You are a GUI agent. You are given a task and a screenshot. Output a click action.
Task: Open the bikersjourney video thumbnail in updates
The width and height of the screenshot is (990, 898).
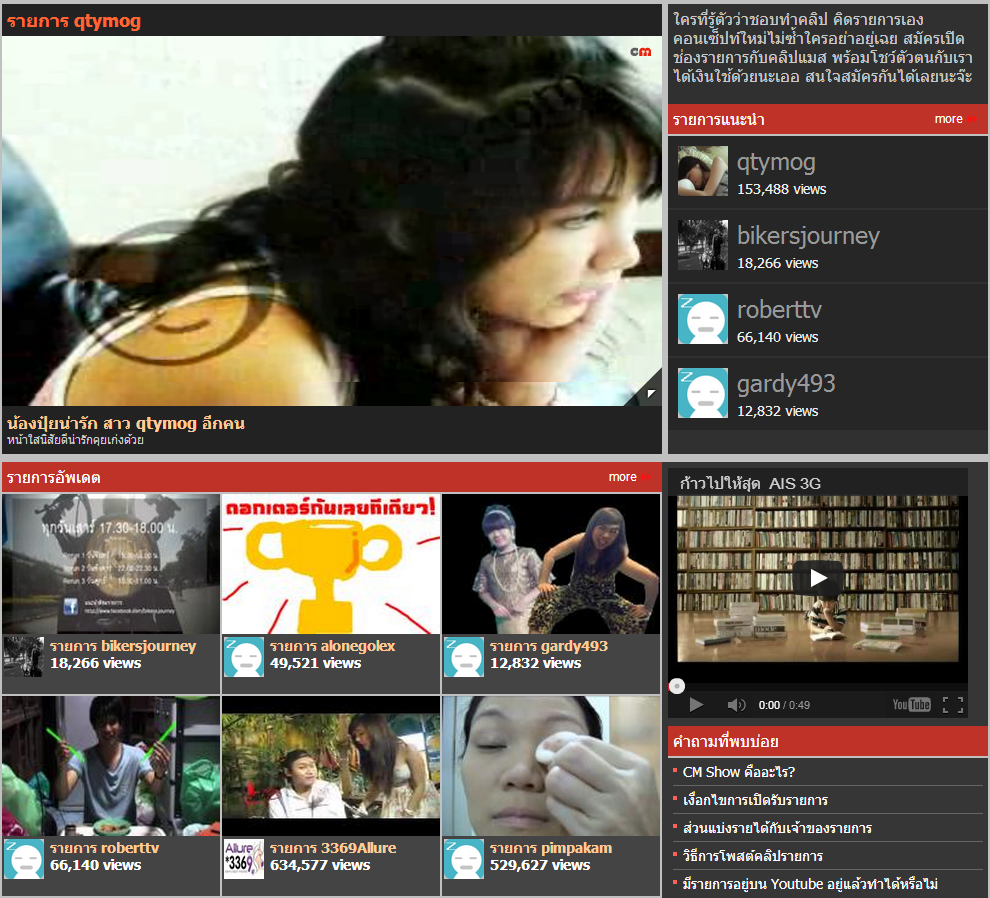[111, 564]
